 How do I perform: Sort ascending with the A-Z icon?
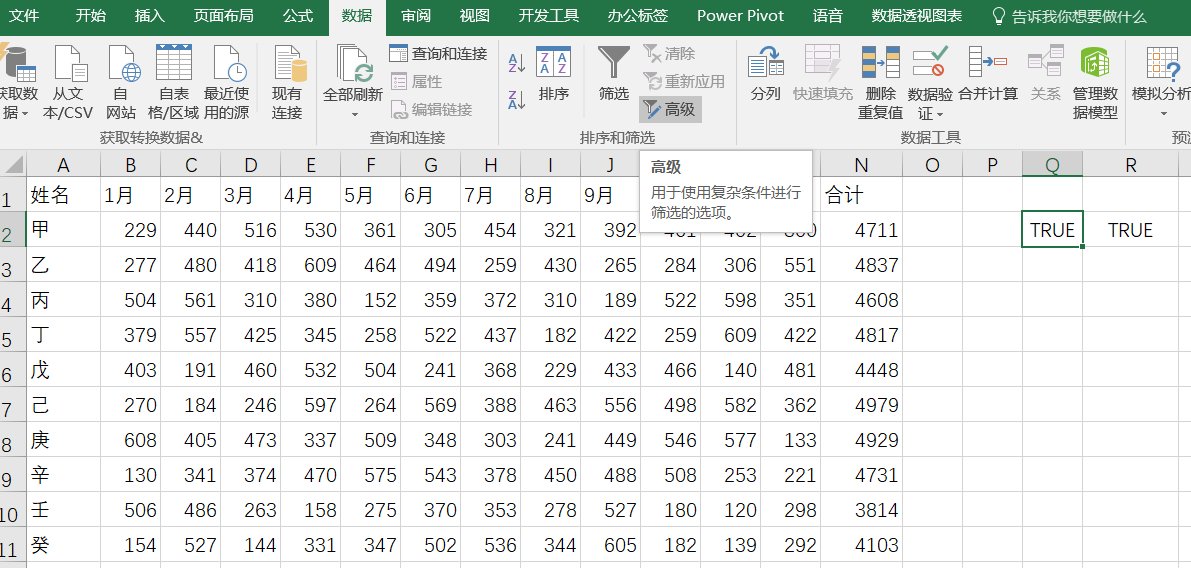tap(517, 63)
